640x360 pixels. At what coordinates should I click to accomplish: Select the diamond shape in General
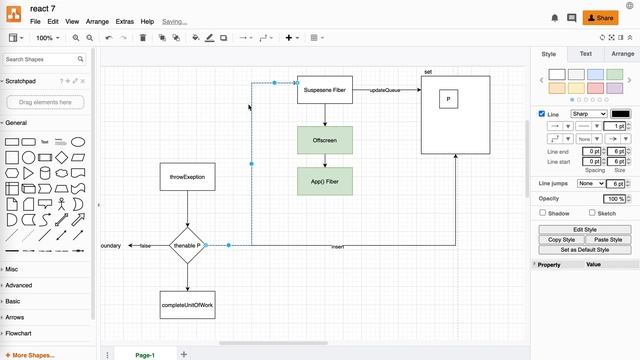coord(61,158)
